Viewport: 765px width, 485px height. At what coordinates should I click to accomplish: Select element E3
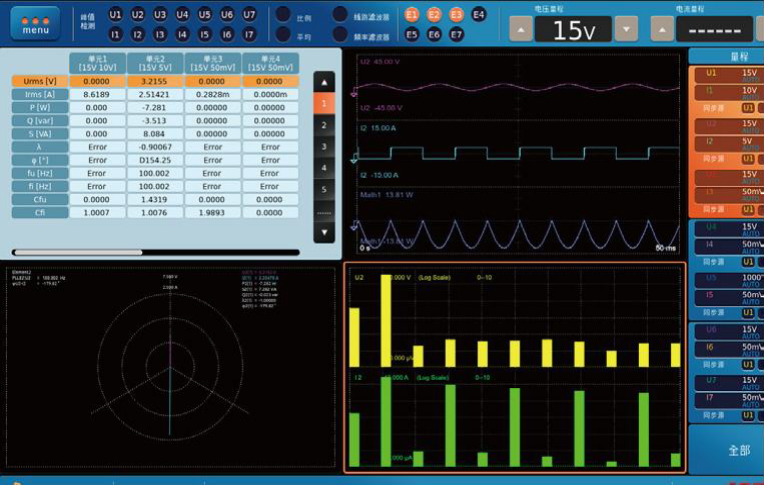pos(456,15)
